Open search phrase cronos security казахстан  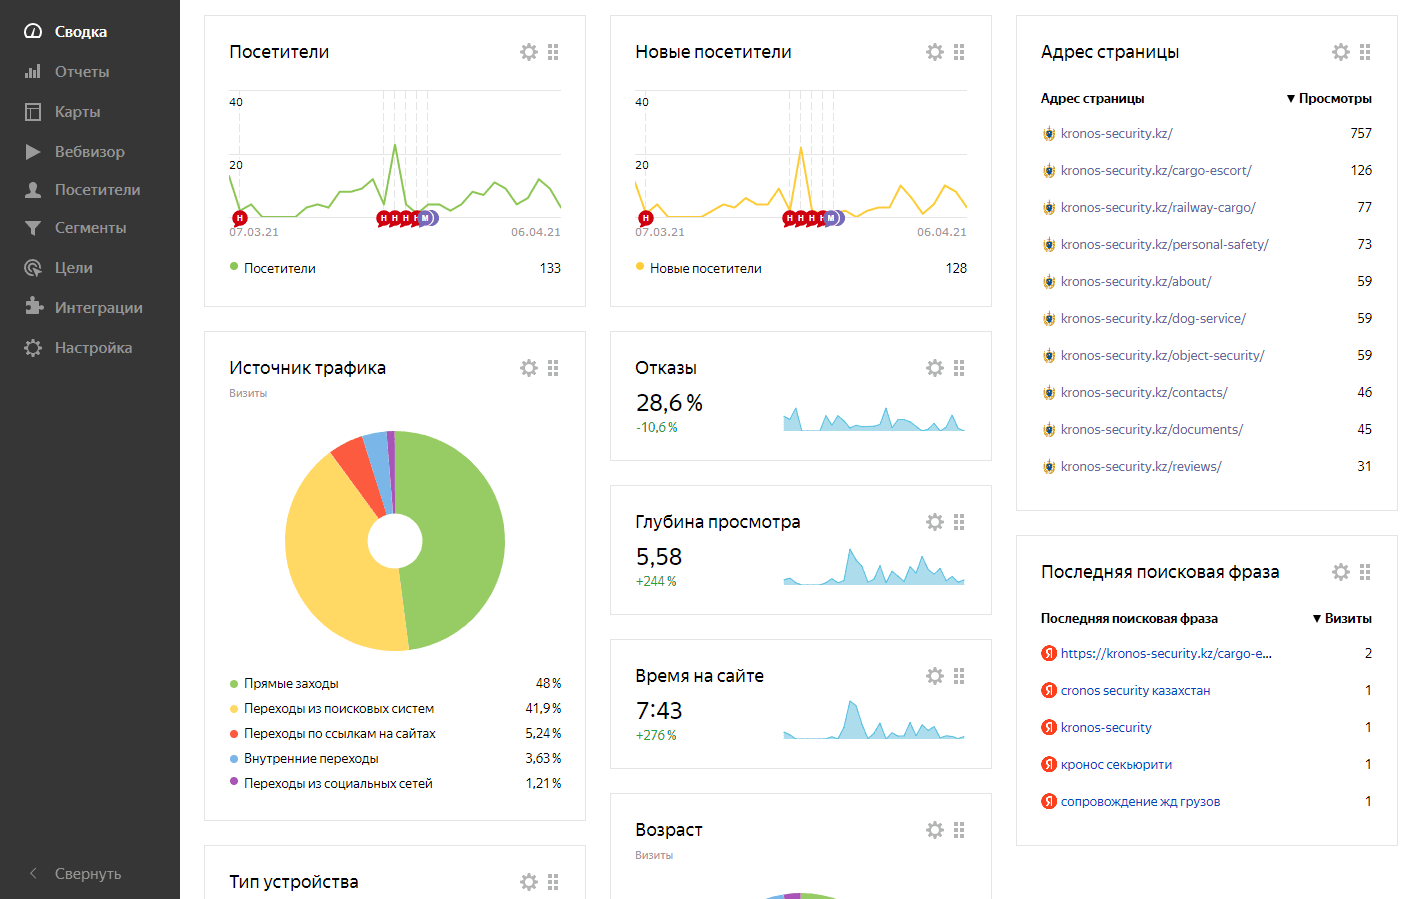click(x=1135, y=690)
